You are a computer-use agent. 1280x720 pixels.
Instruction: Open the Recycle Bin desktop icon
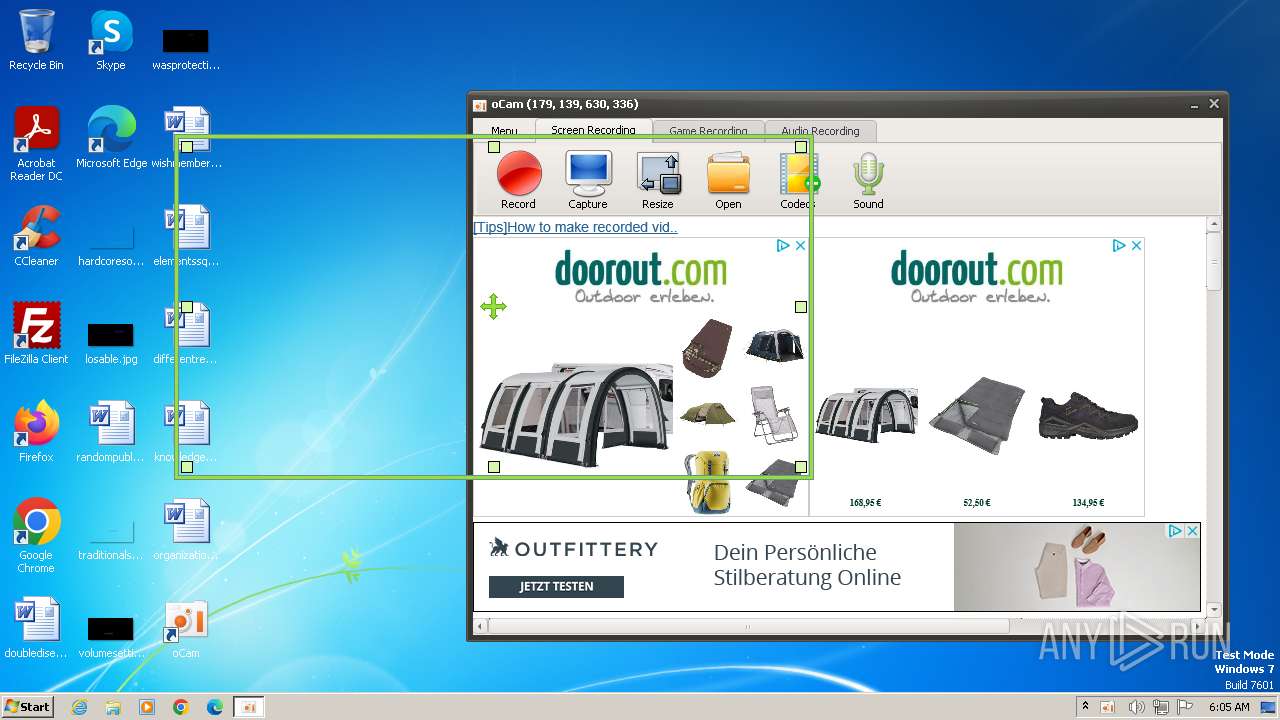(x=36, y=41)
